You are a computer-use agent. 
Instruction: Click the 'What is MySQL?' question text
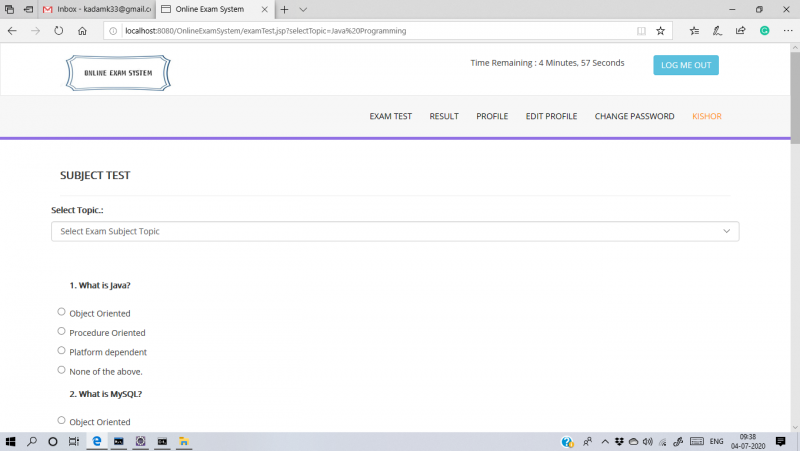coord(106,394)
